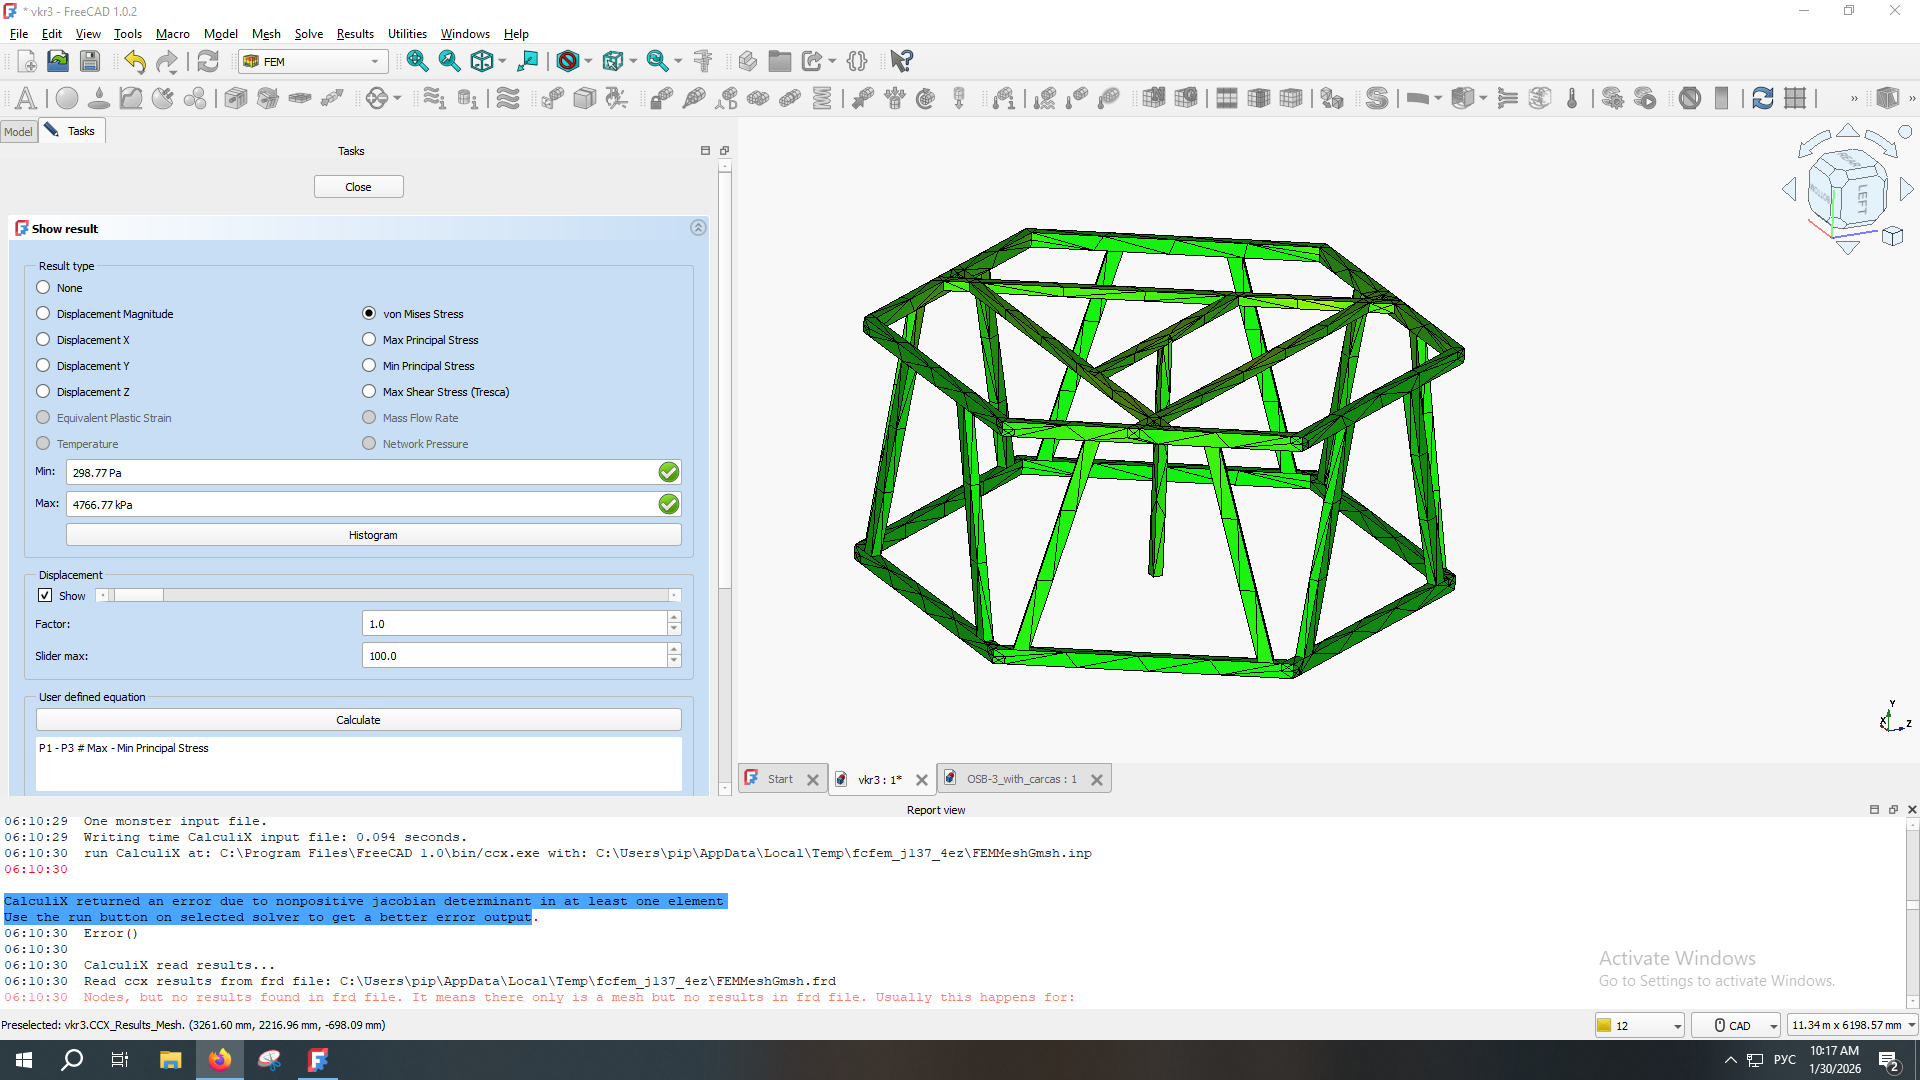The width and height of the screenshot is (1920, 1080).
Task: Collapse the Show result panel
Action: point(698,228)
